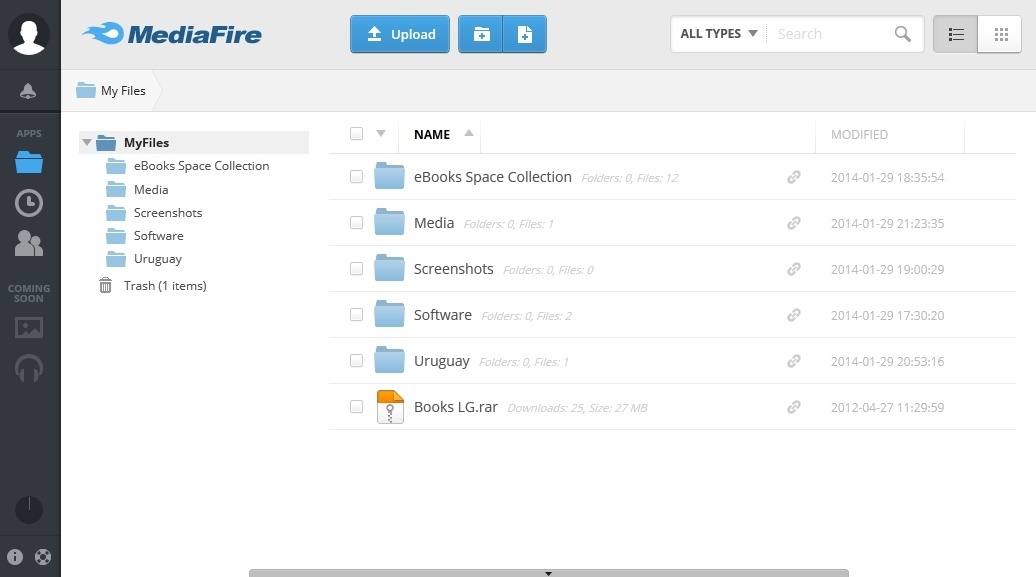This screenshot has height=577, width=1036.
Task: Collapse the MyFiles tree in the sidebar
Action: coord(88,142)
